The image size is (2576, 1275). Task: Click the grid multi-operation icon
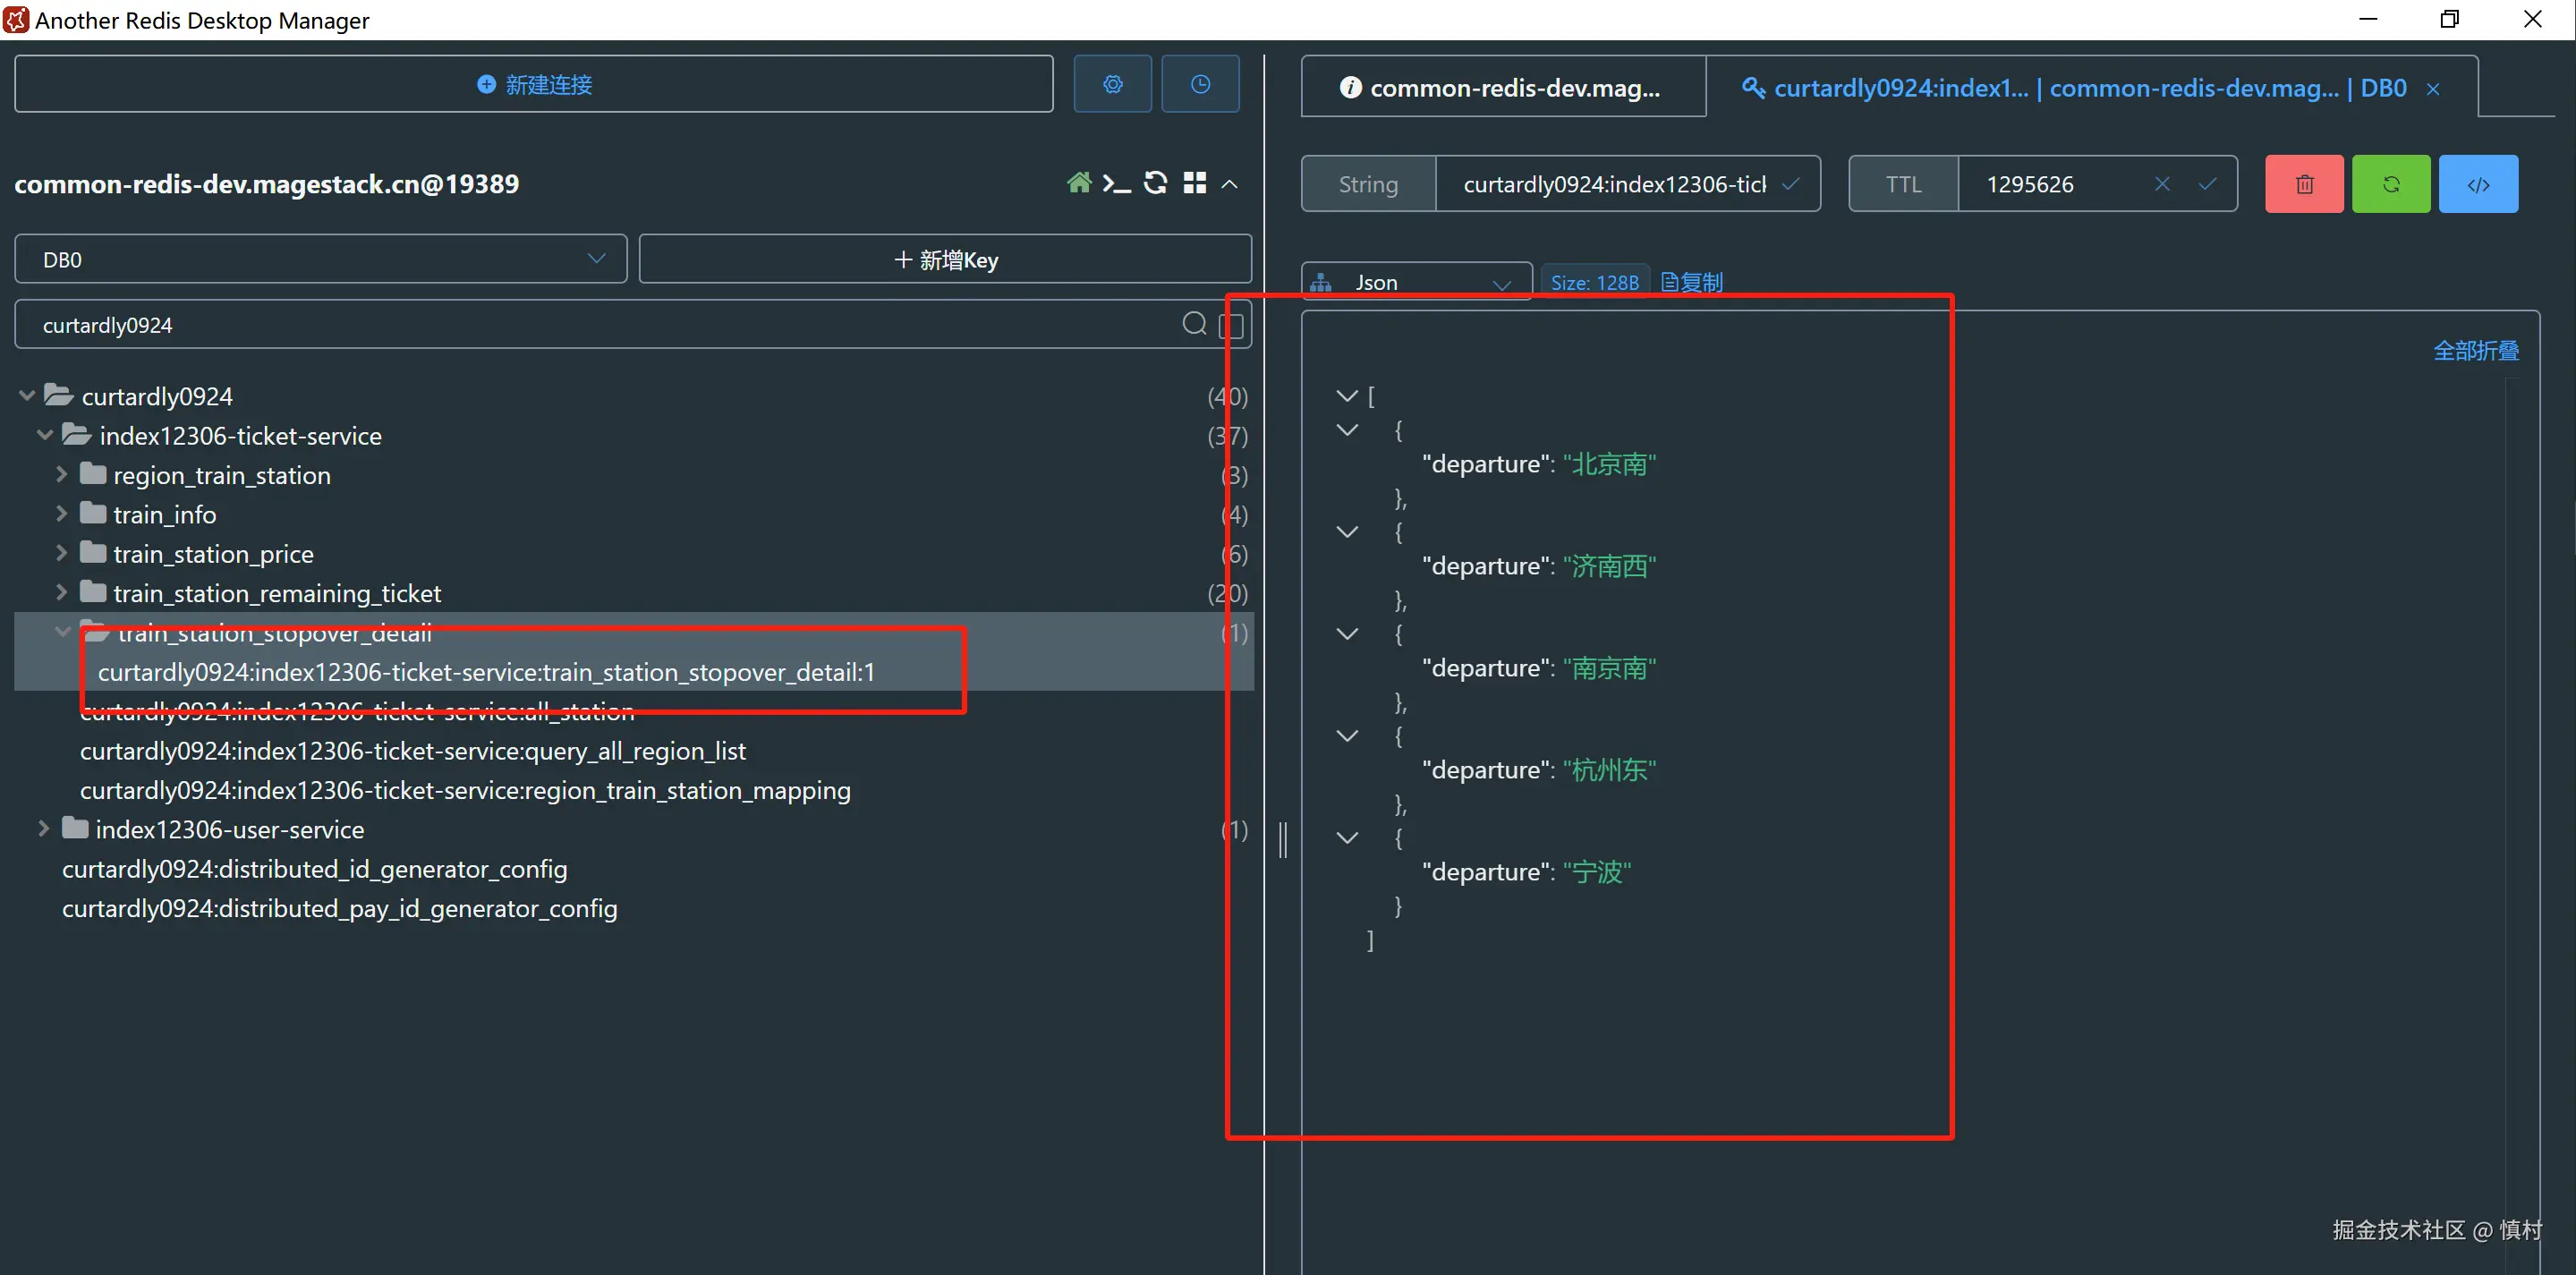[x=1194, y=183]
